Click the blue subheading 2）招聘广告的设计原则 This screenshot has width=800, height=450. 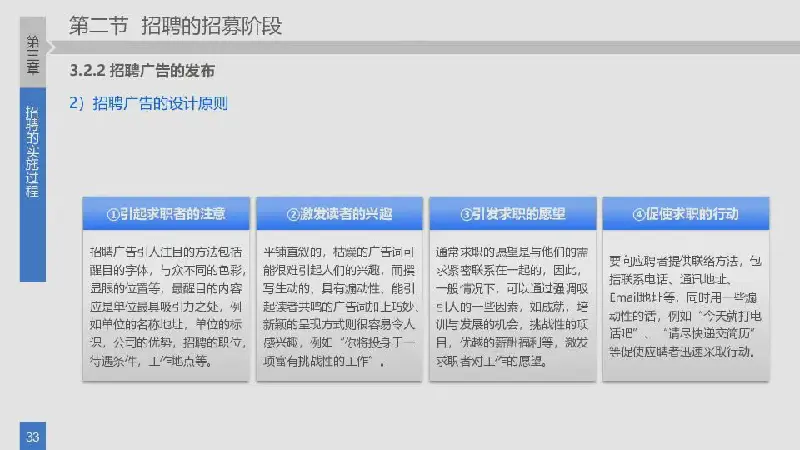coord(148,104)
